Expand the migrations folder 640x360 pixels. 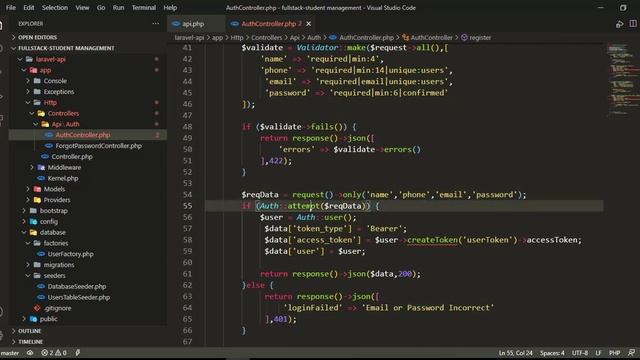[59, 265]
